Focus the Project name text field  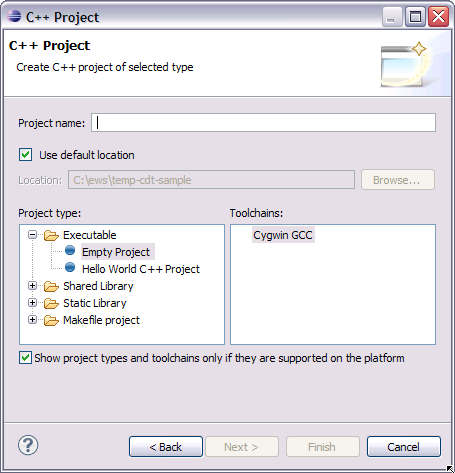(x=263, y=123)
